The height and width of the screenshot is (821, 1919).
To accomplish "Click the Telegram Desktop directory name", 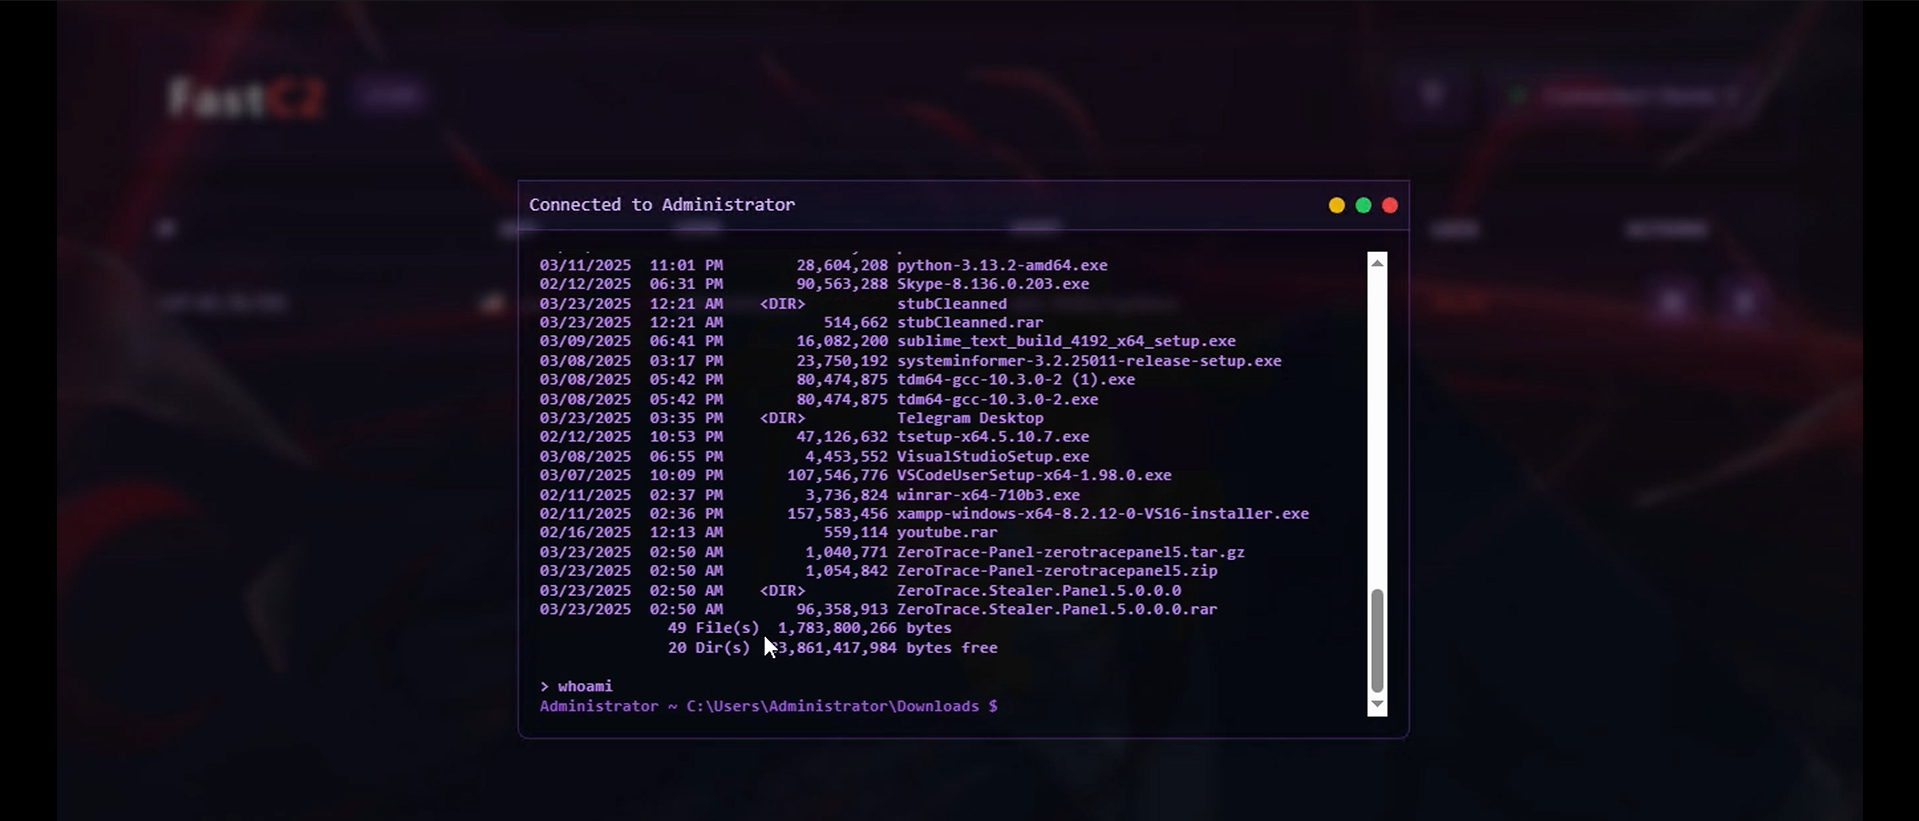I will coord(970,418).
